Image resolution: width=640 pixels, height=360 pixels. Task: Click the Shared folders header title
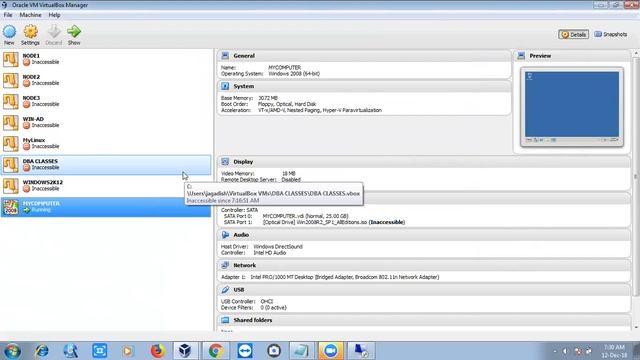253,320
